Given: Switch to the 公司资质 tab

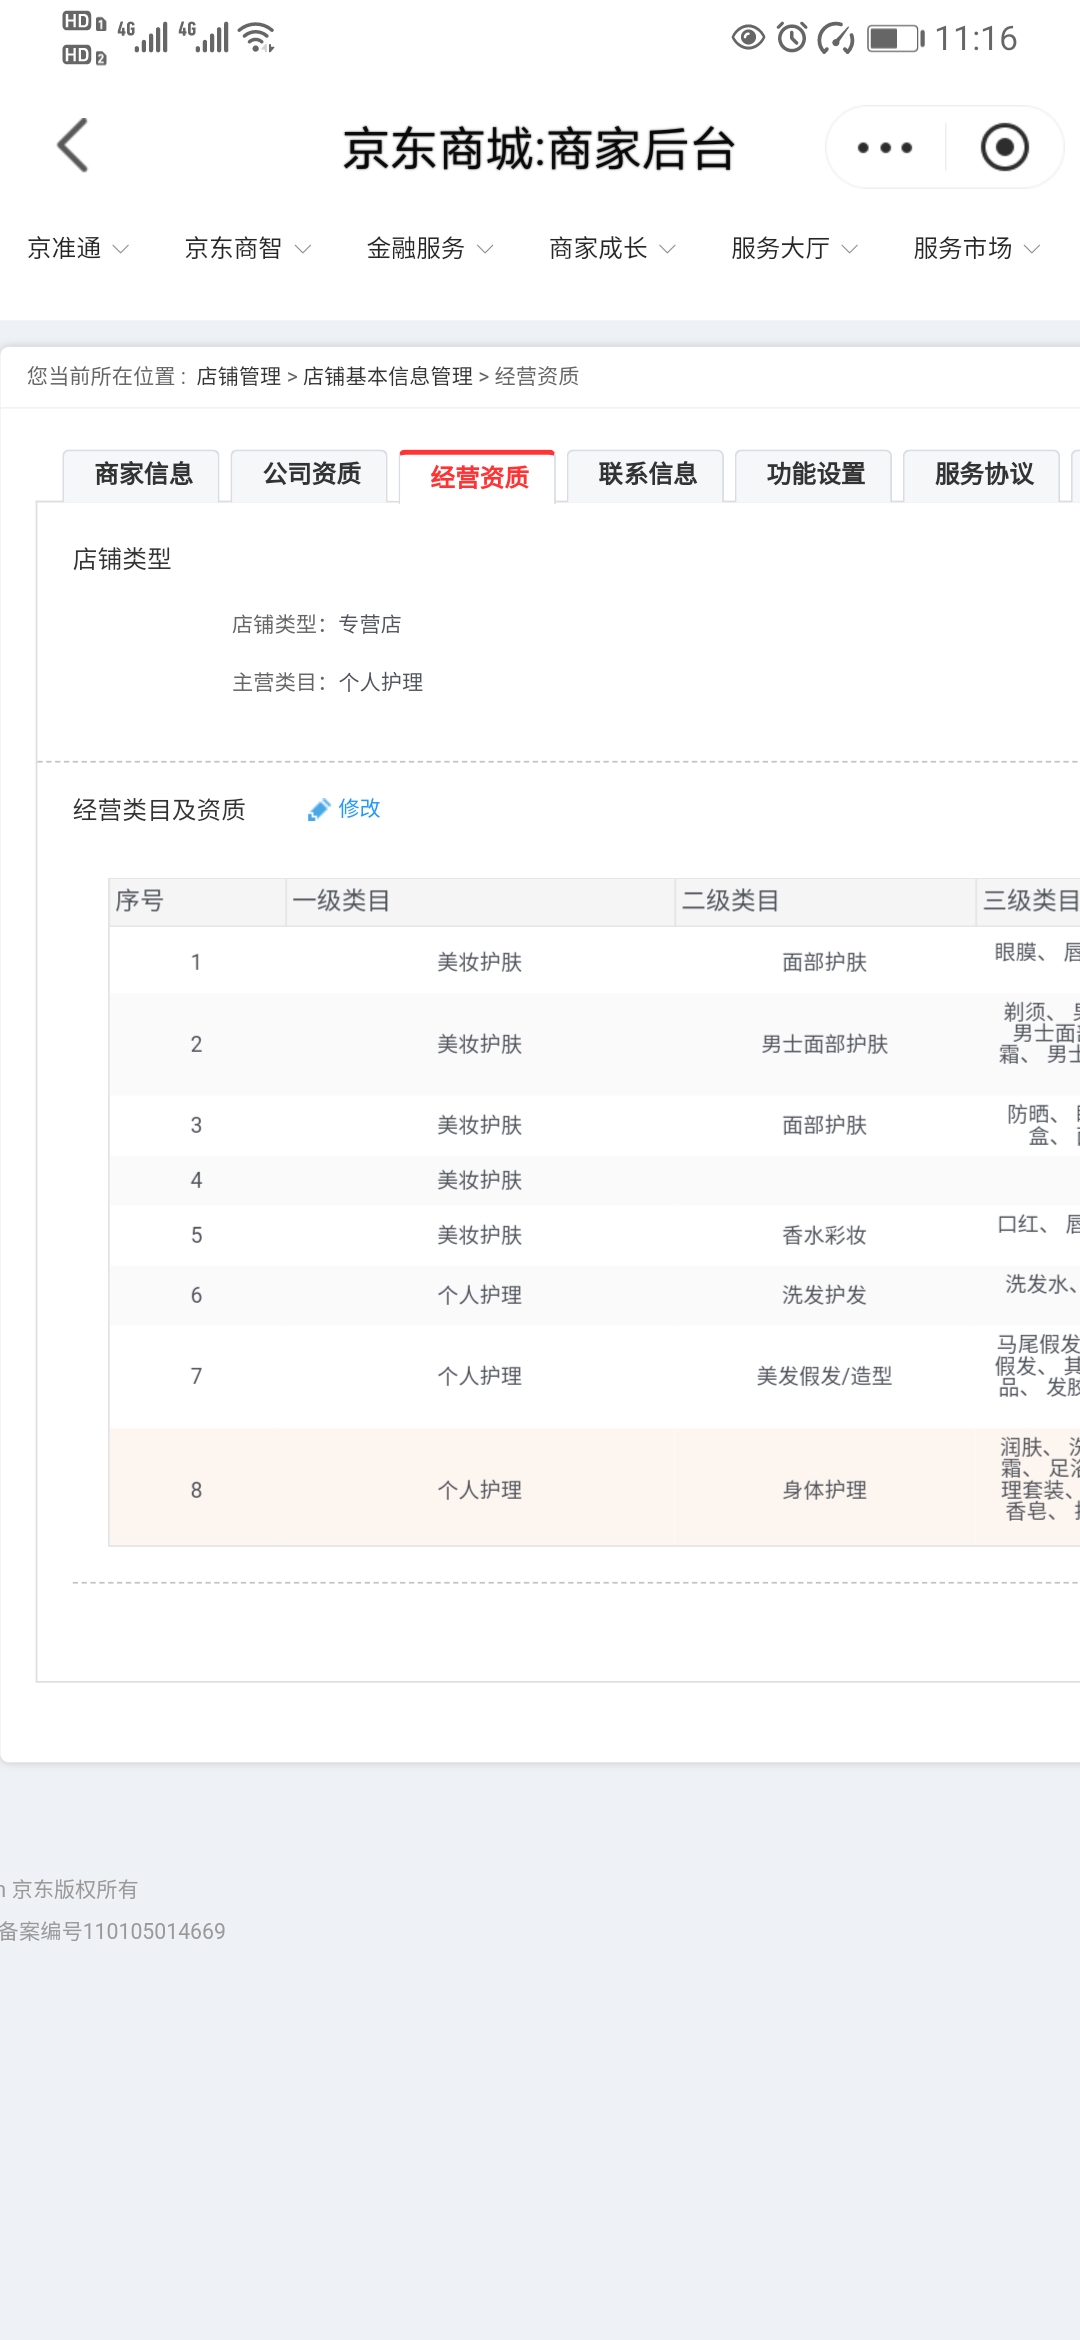Looking at the screenshot, I should [x=310, y=475].
